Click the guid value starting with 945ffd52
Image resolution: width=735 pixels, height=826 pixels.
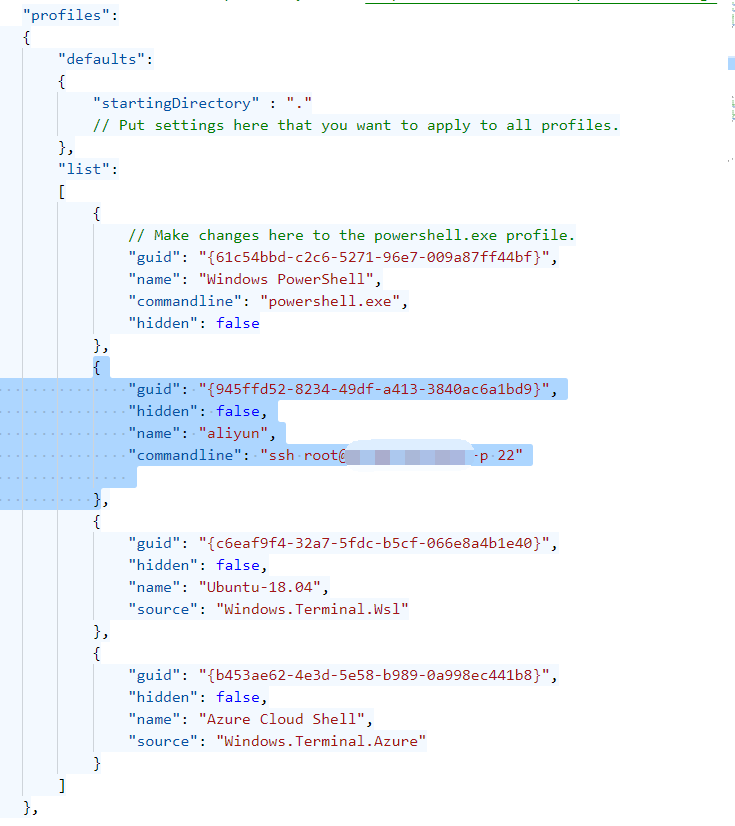coord(374,389)
